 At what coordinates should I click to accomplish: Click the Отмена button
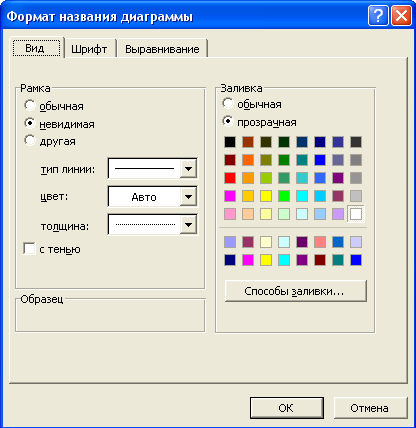click(x=370, y=408)
